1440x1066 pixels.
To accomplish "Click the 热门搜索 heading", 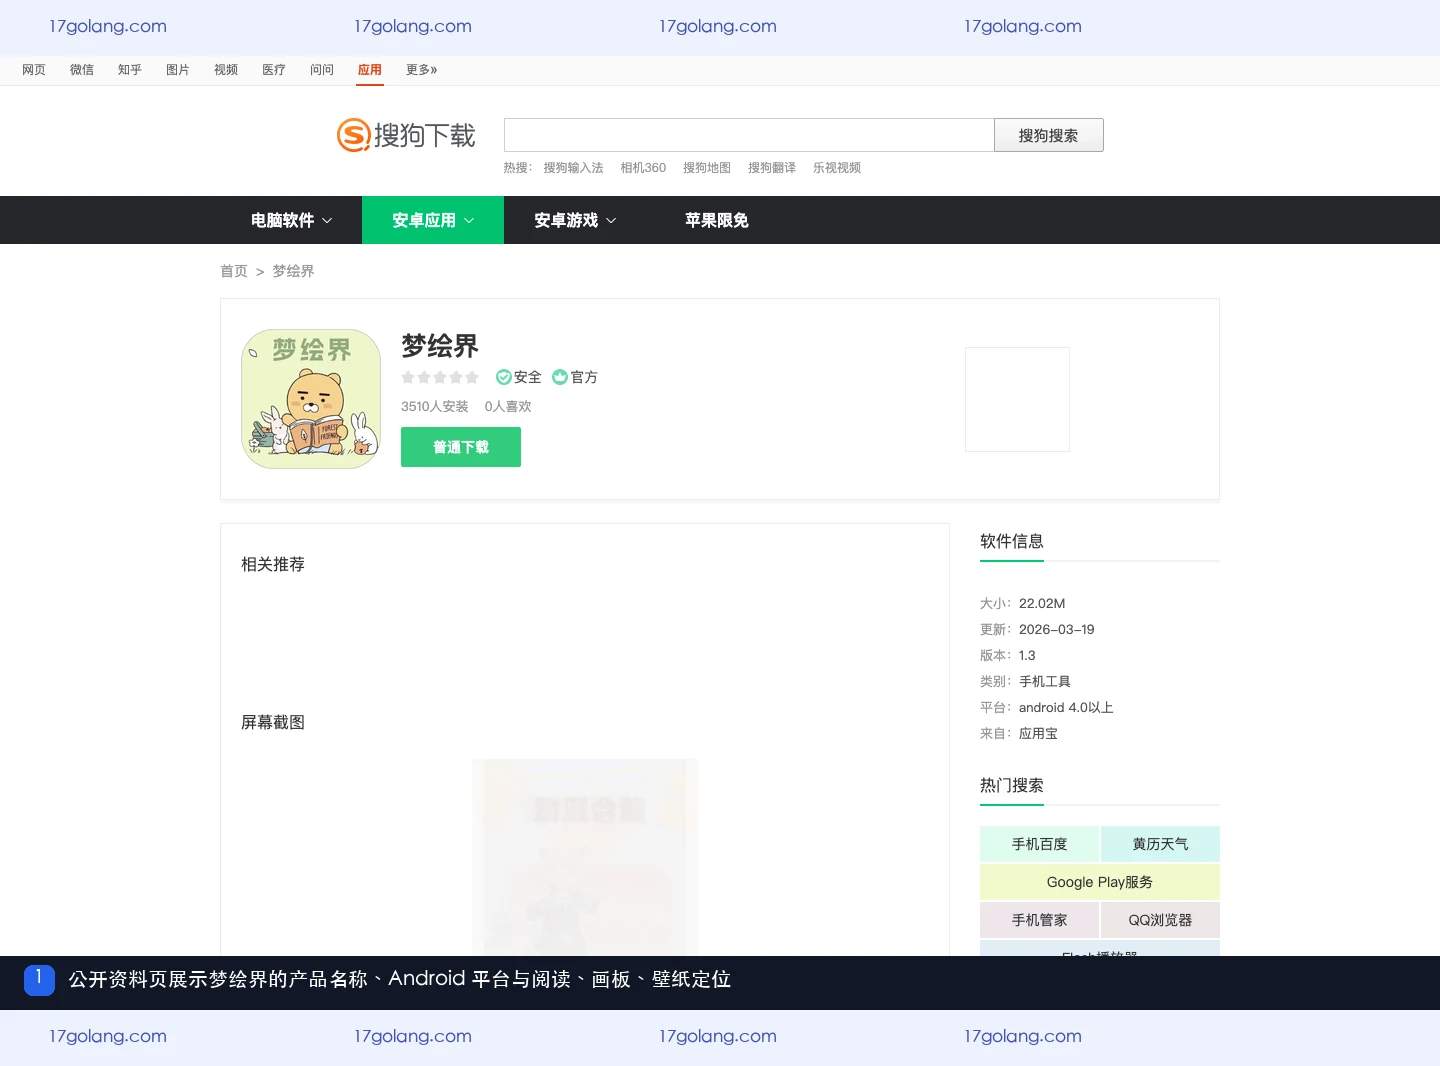I will [x=1012, y=785].
